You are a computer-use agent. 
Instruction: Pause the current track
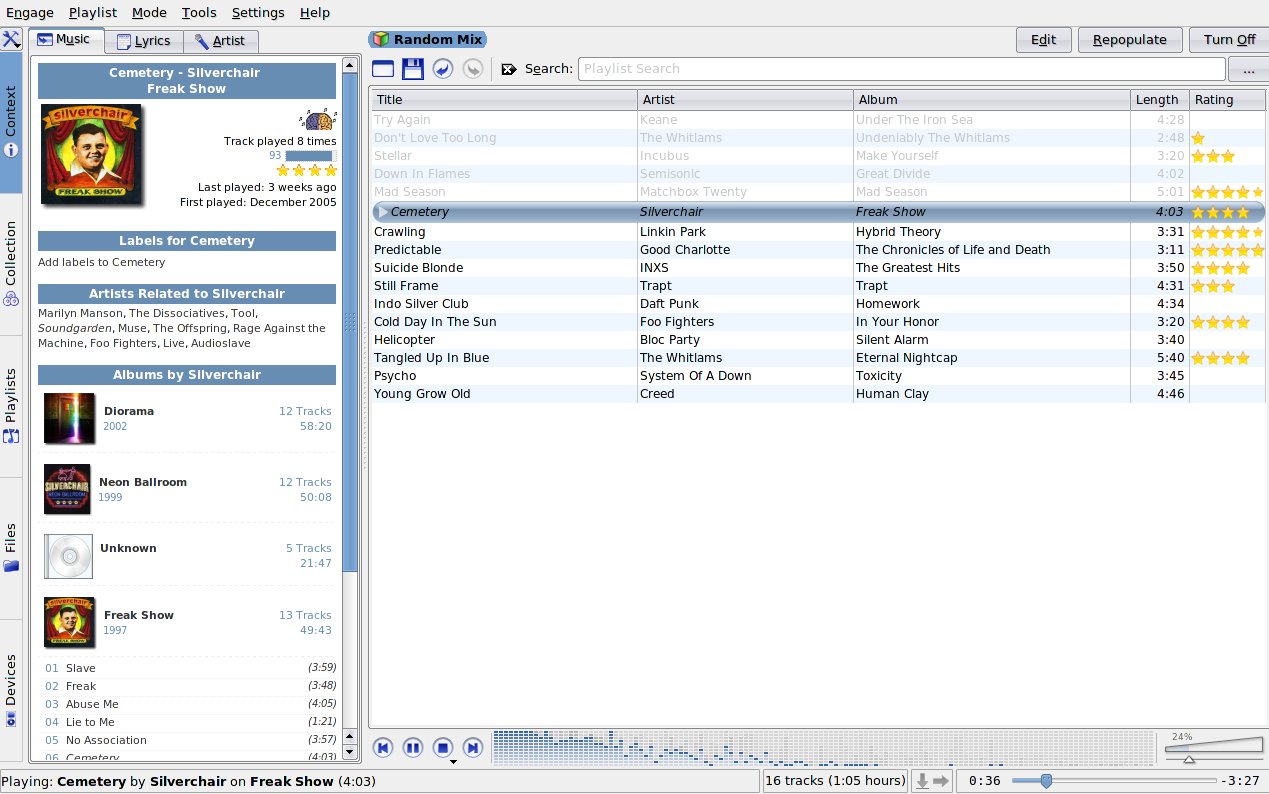pyautogui.click(x=412, y=747)
